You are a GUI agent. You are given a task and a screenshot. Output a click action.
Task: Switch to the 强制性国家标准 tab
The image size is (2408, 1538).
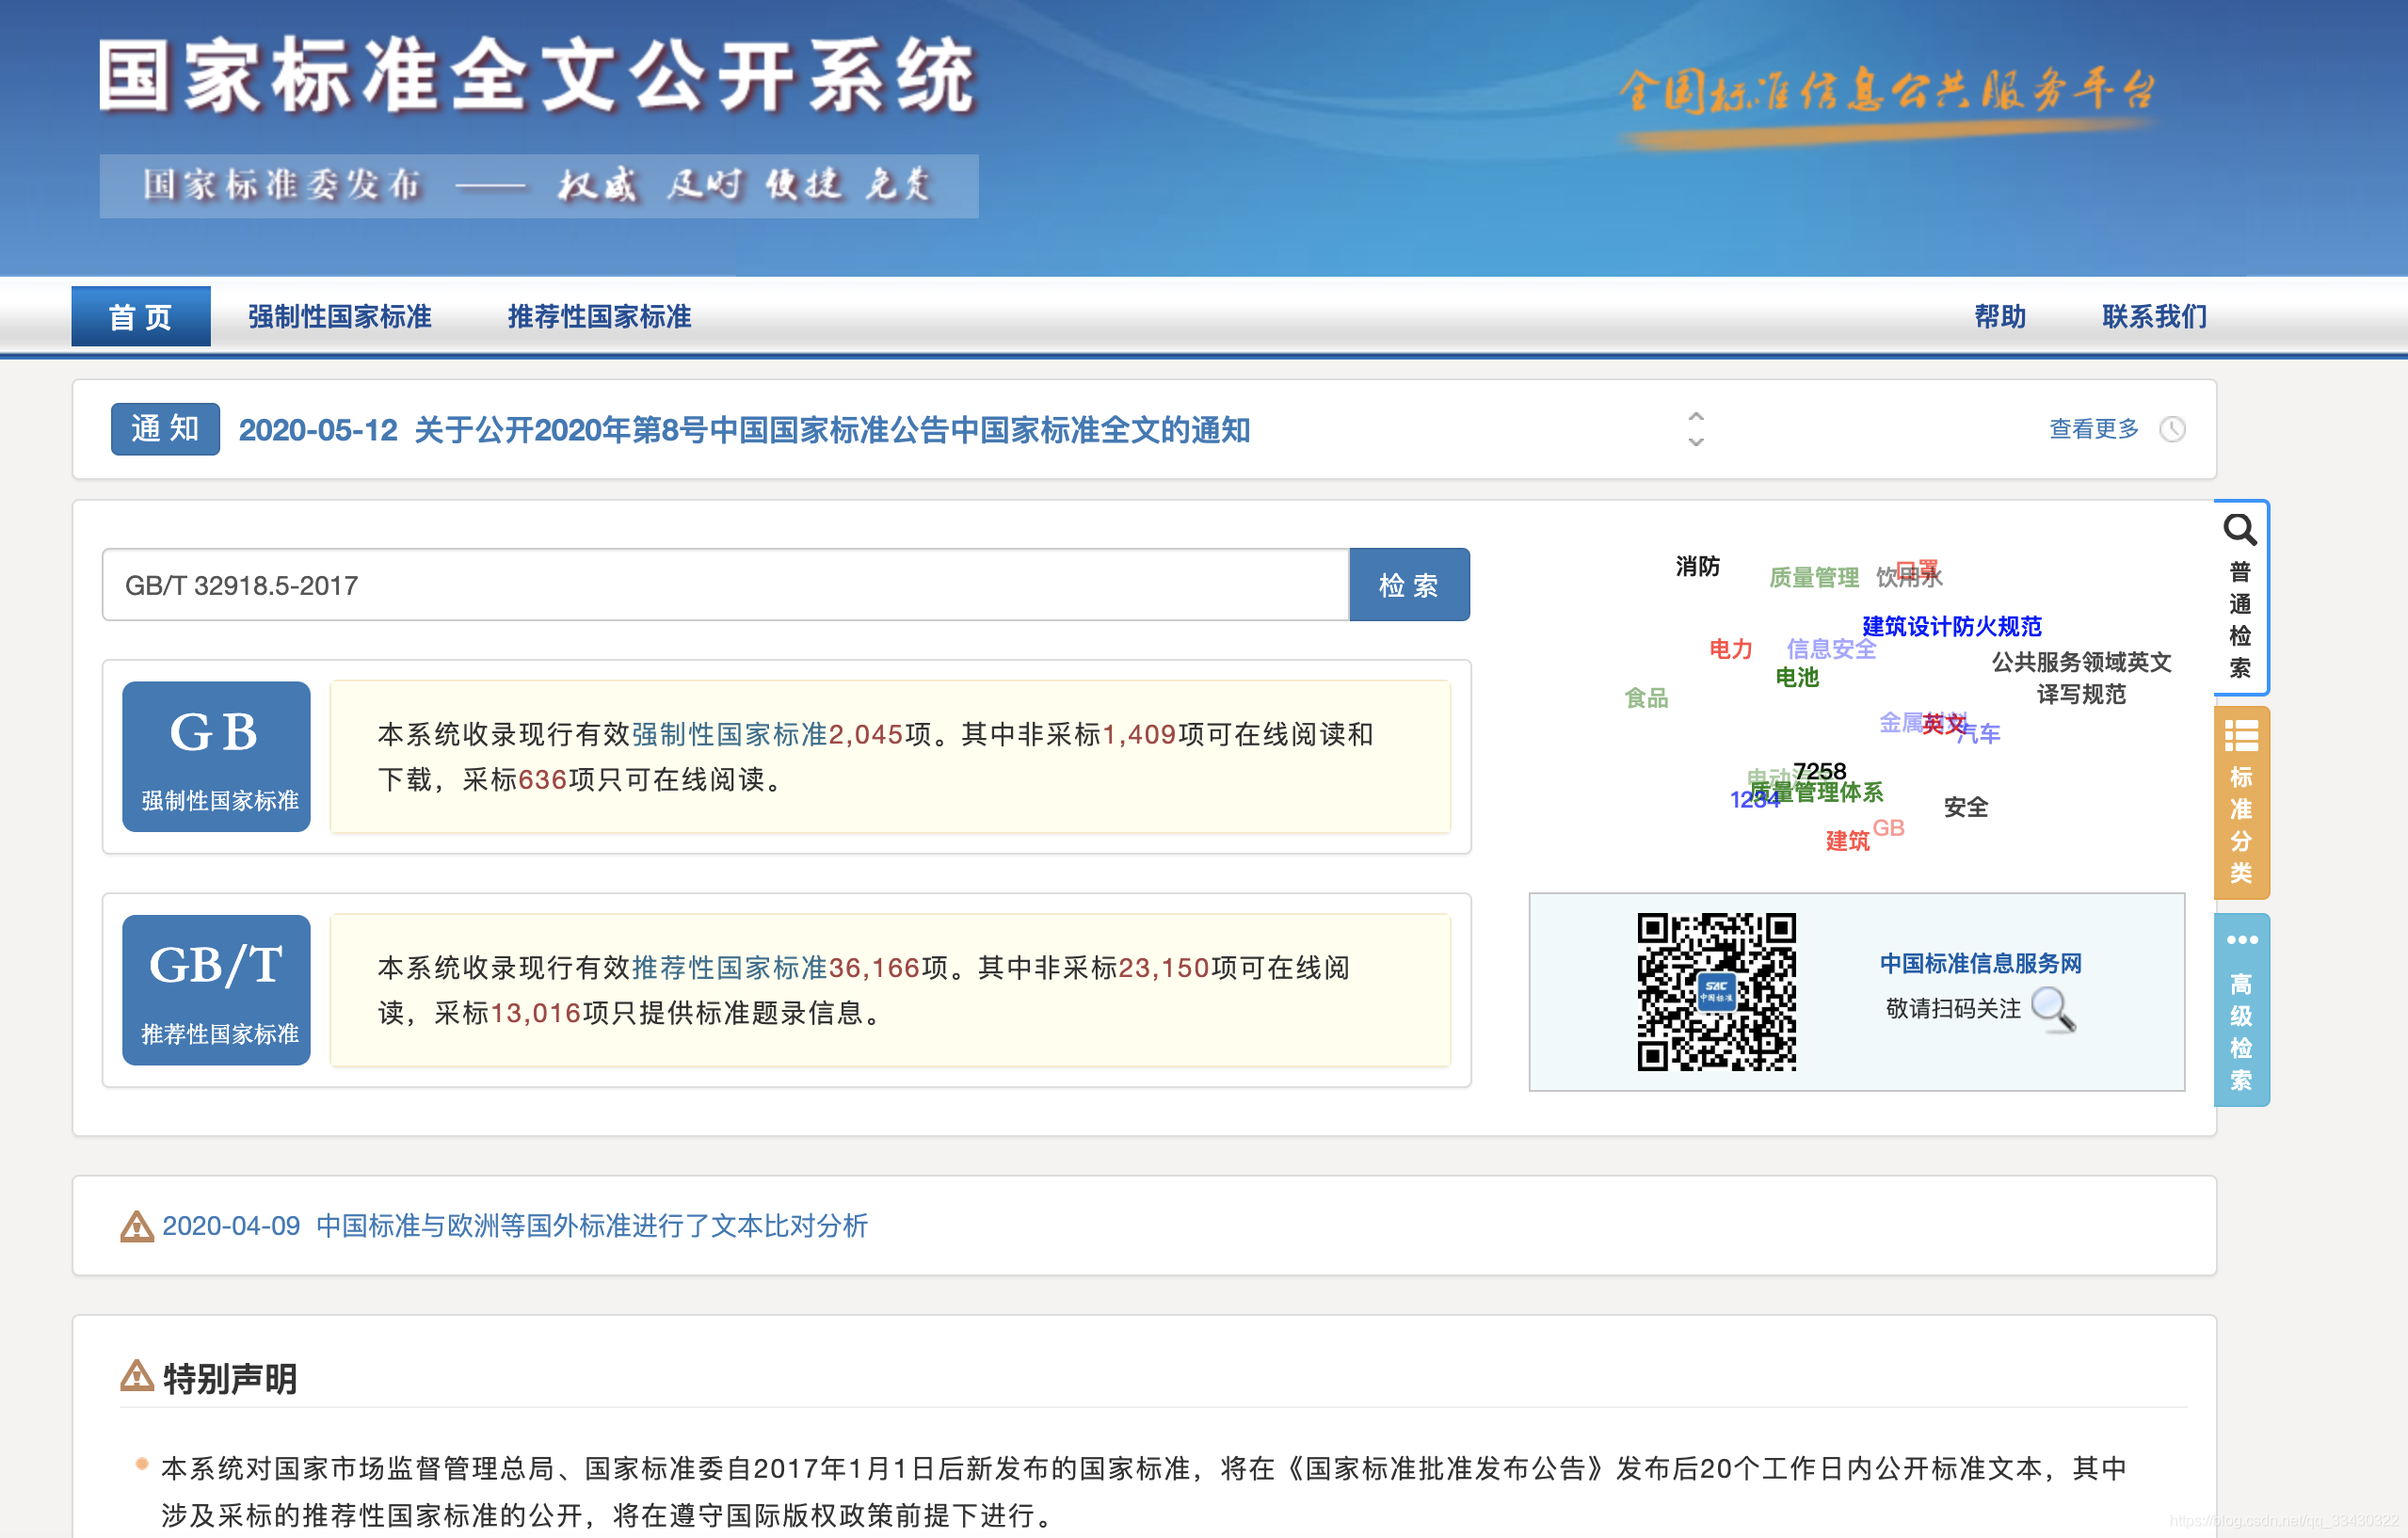(x=339, y=317)
